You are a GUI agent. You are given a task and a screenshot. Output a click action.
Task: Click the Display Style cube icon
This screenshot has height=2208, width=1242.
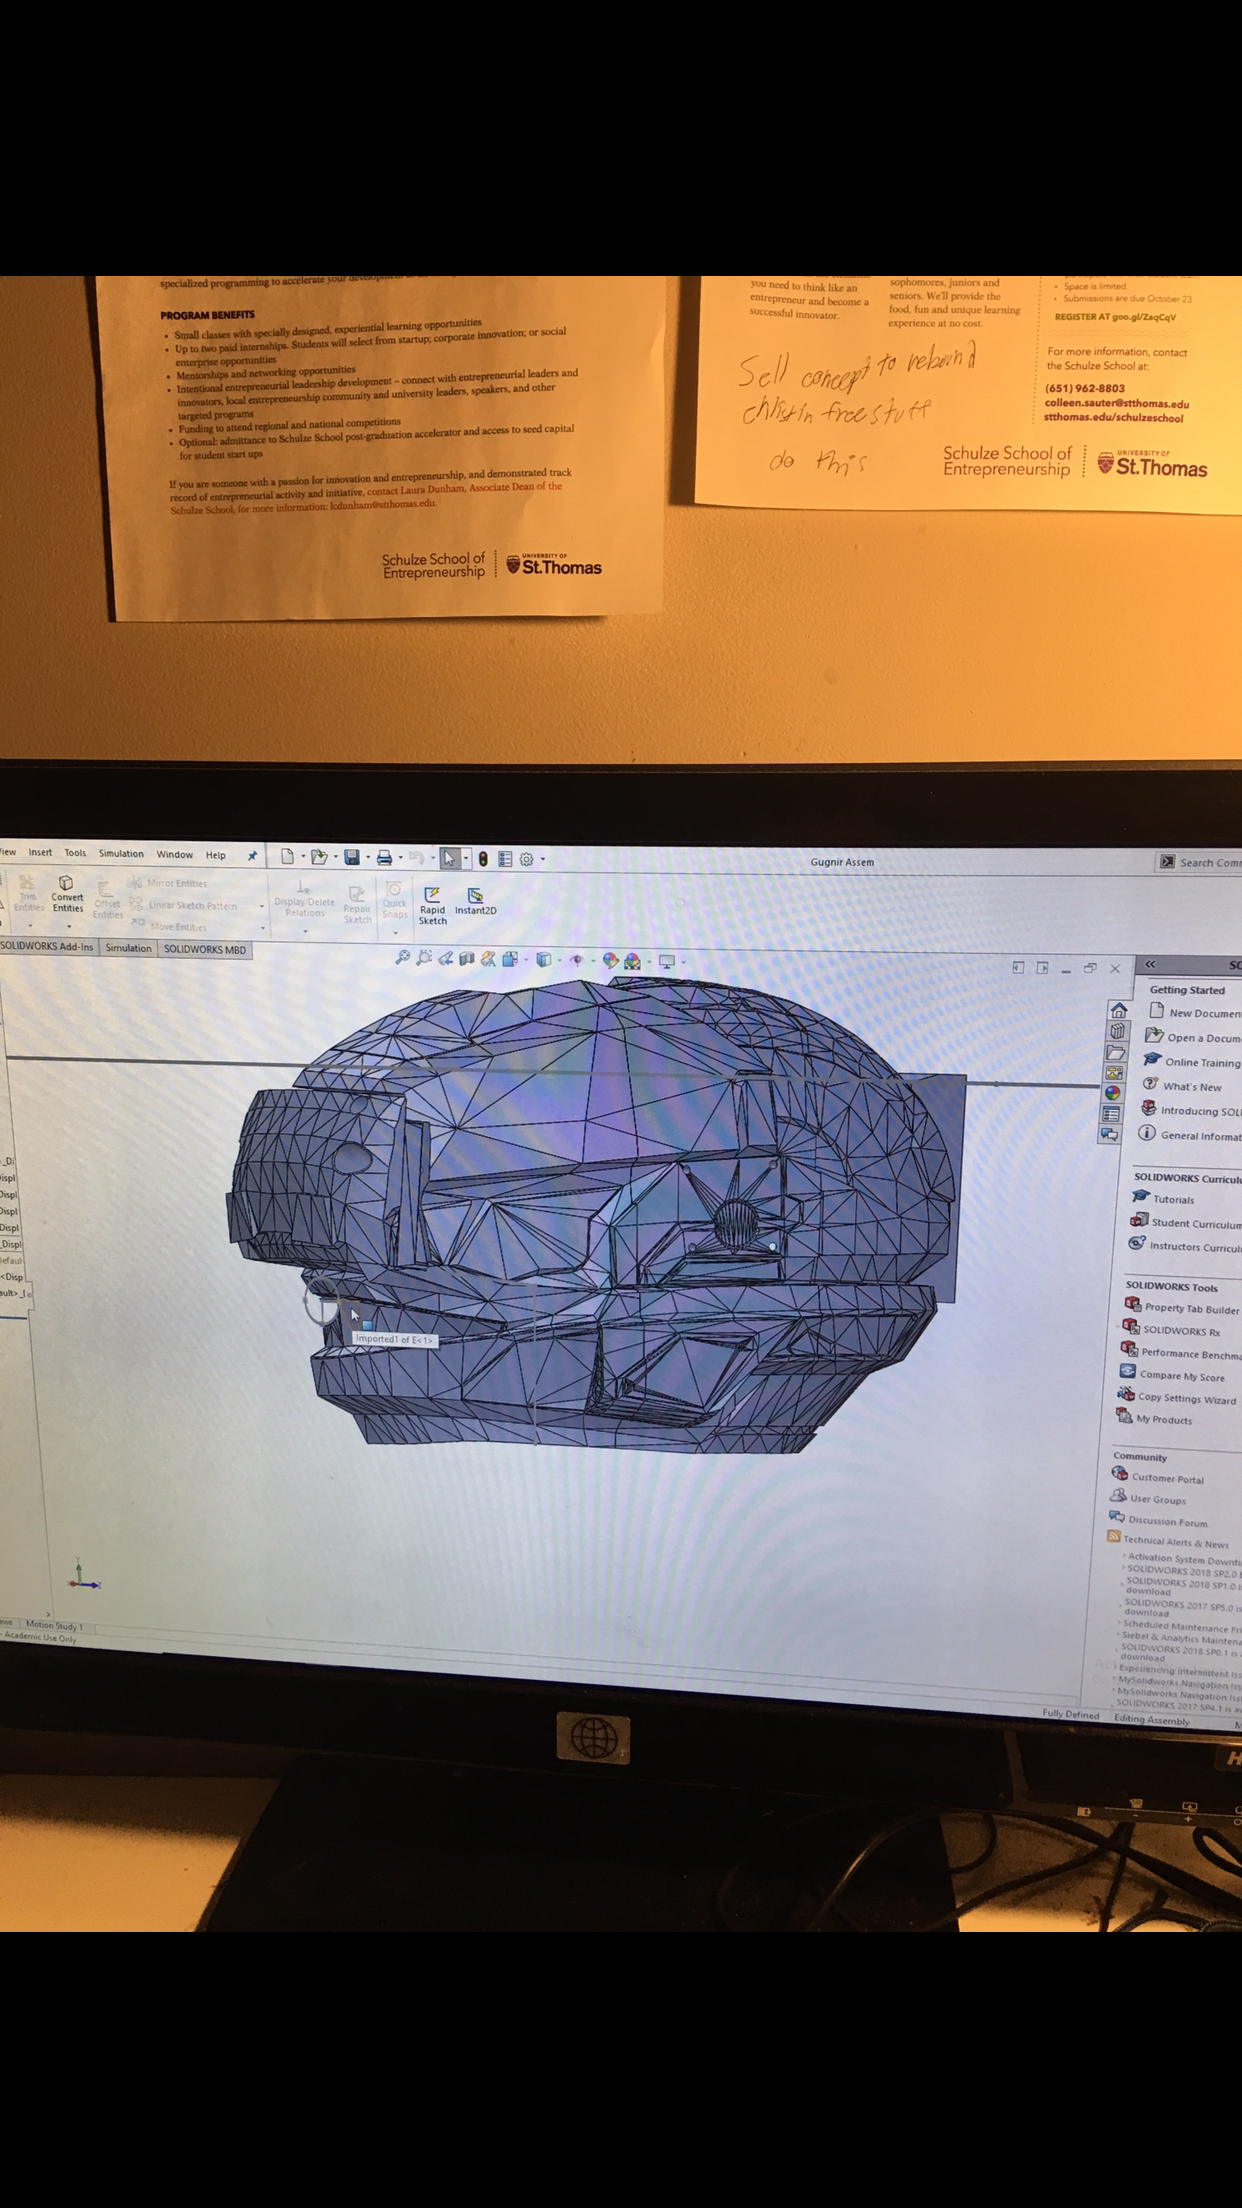pyautogui.click(x=543, y=960)
